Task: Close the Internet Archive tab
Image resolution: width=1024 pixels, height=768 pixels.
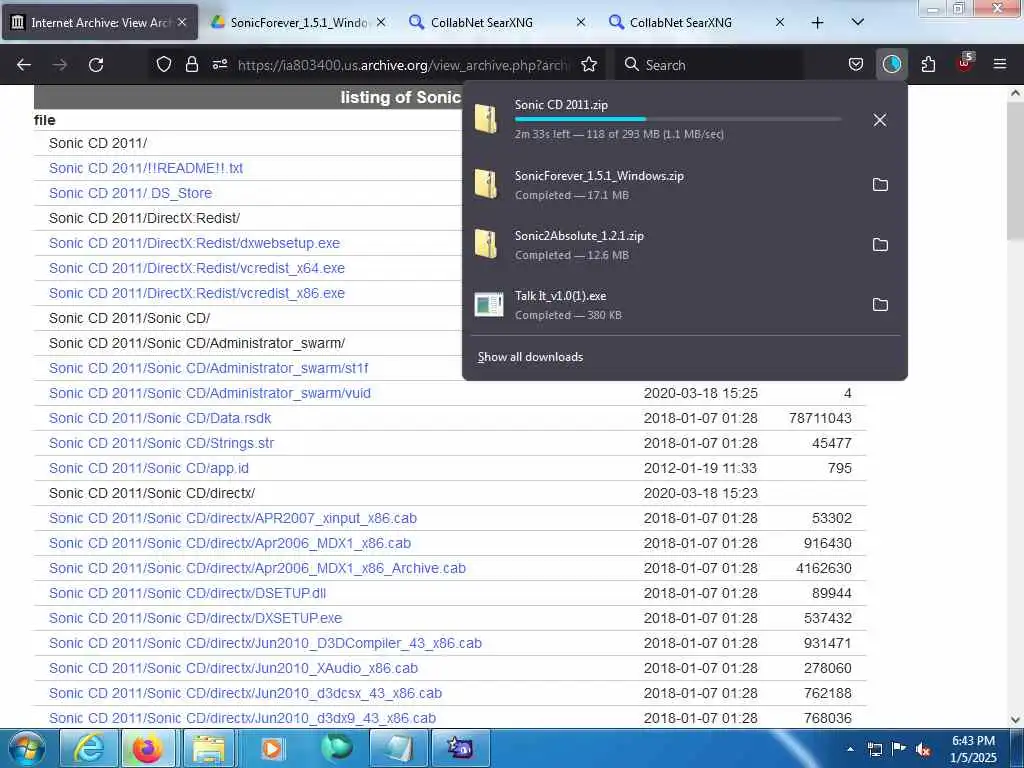Action: pos(182,22)
